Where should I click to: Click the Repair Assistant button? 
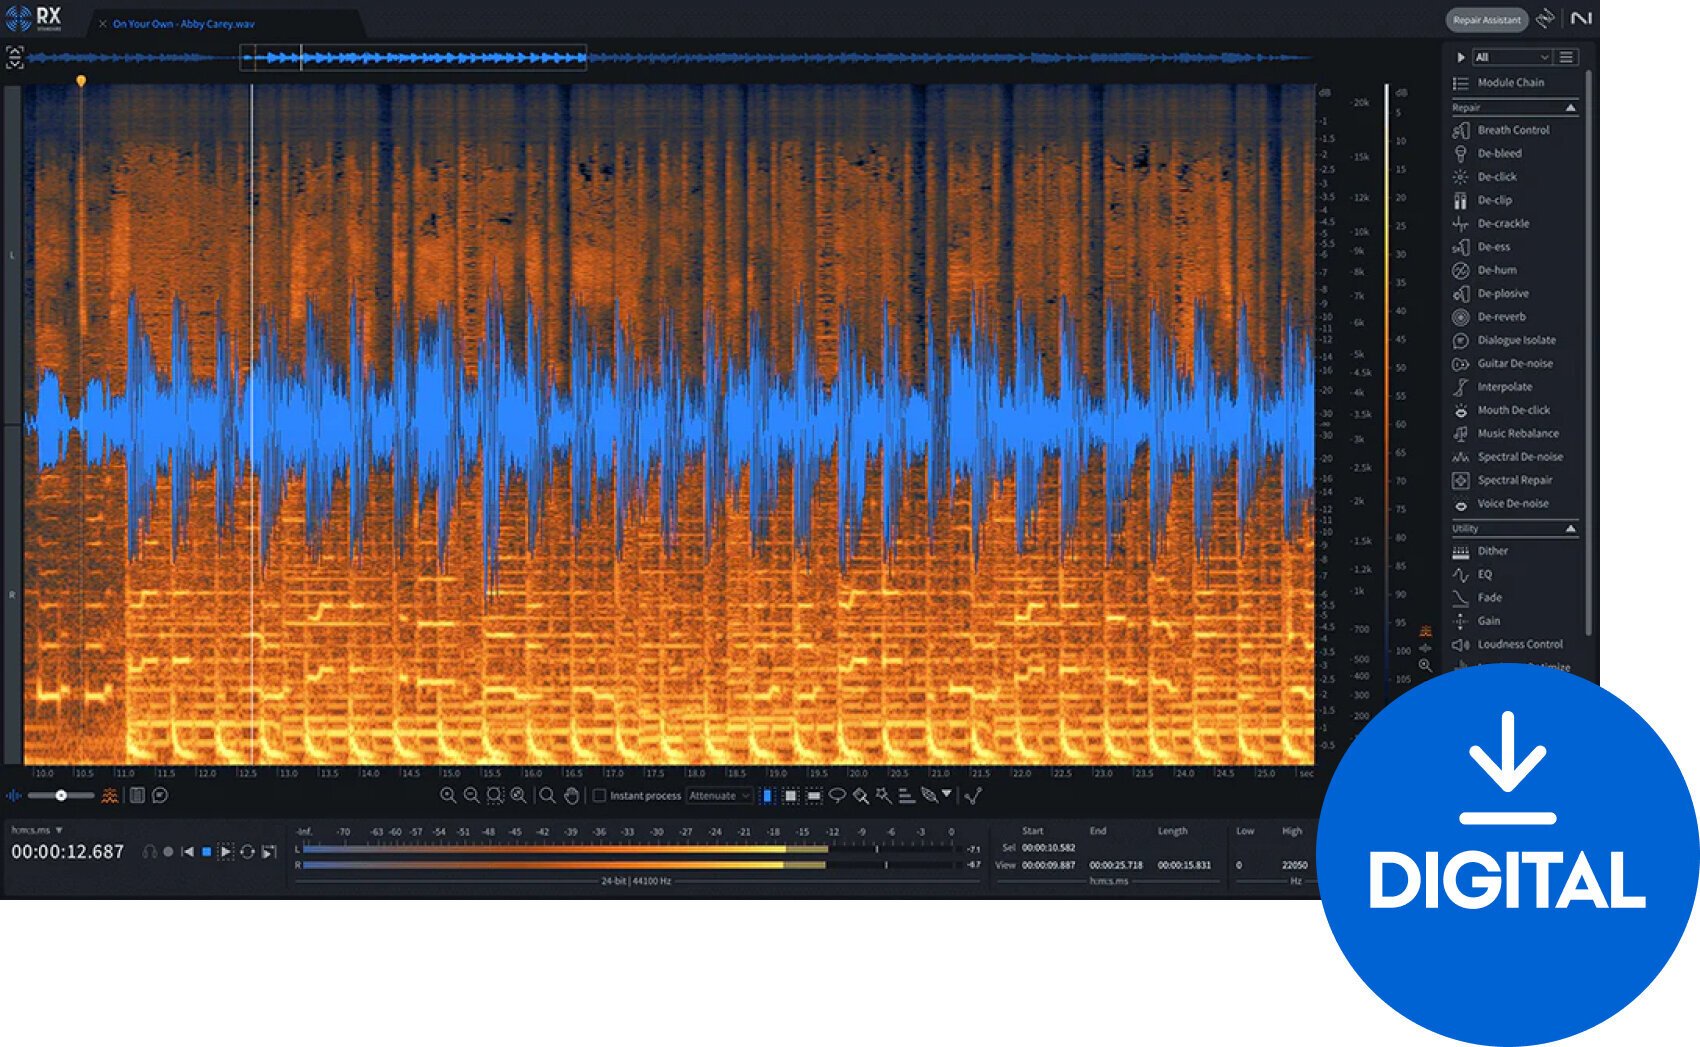coord(1487,20)
